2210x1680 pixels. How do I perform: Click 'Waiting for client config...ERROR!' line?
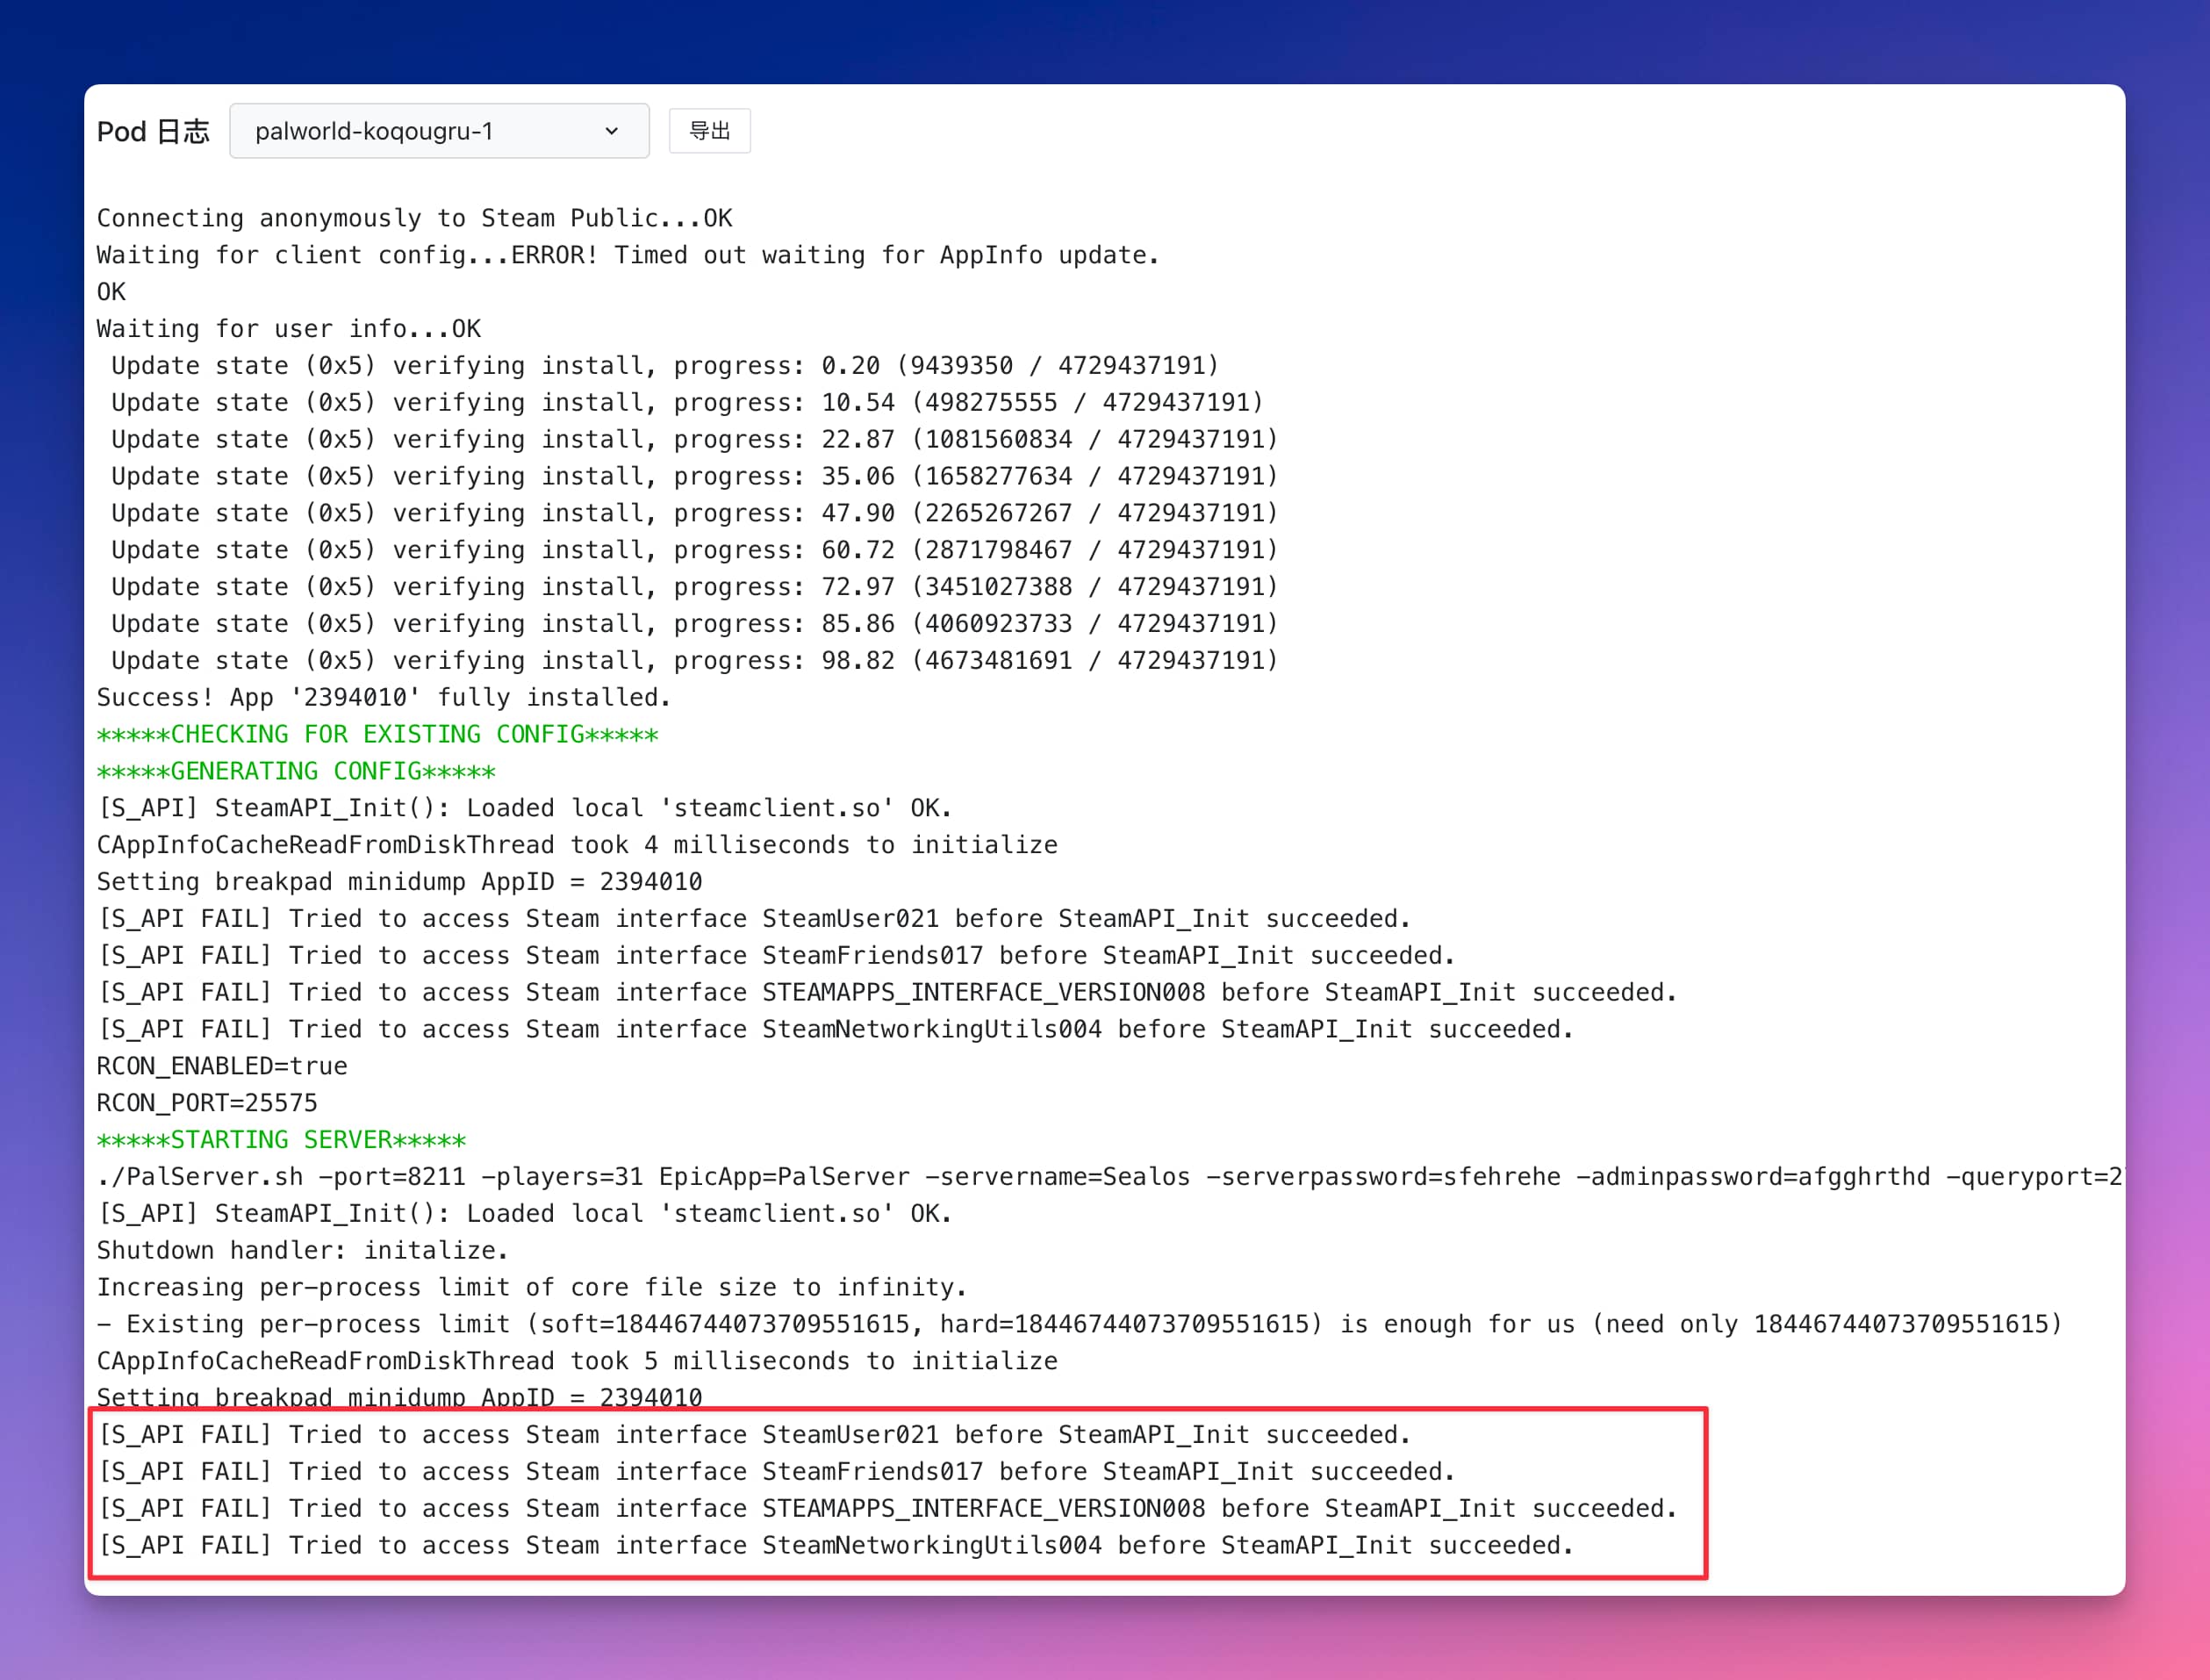click(x=628, y=255)
